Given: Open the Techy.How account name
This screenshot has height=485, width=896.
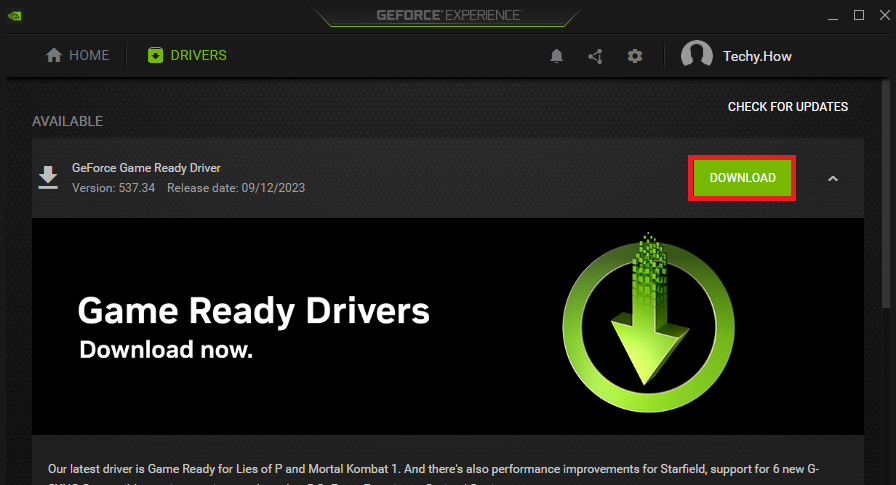Looking at the screenshot, I should tap(757, 56).
